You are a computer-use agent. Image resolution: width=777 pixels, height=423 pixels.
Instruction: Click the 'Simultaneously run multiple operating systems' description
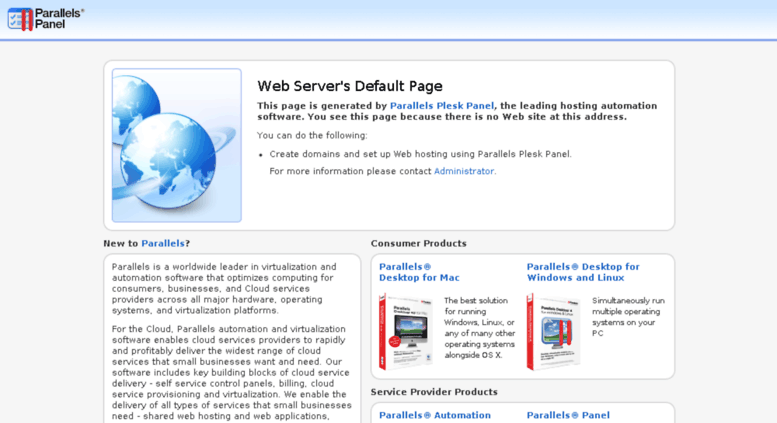[x=628, y=317]
